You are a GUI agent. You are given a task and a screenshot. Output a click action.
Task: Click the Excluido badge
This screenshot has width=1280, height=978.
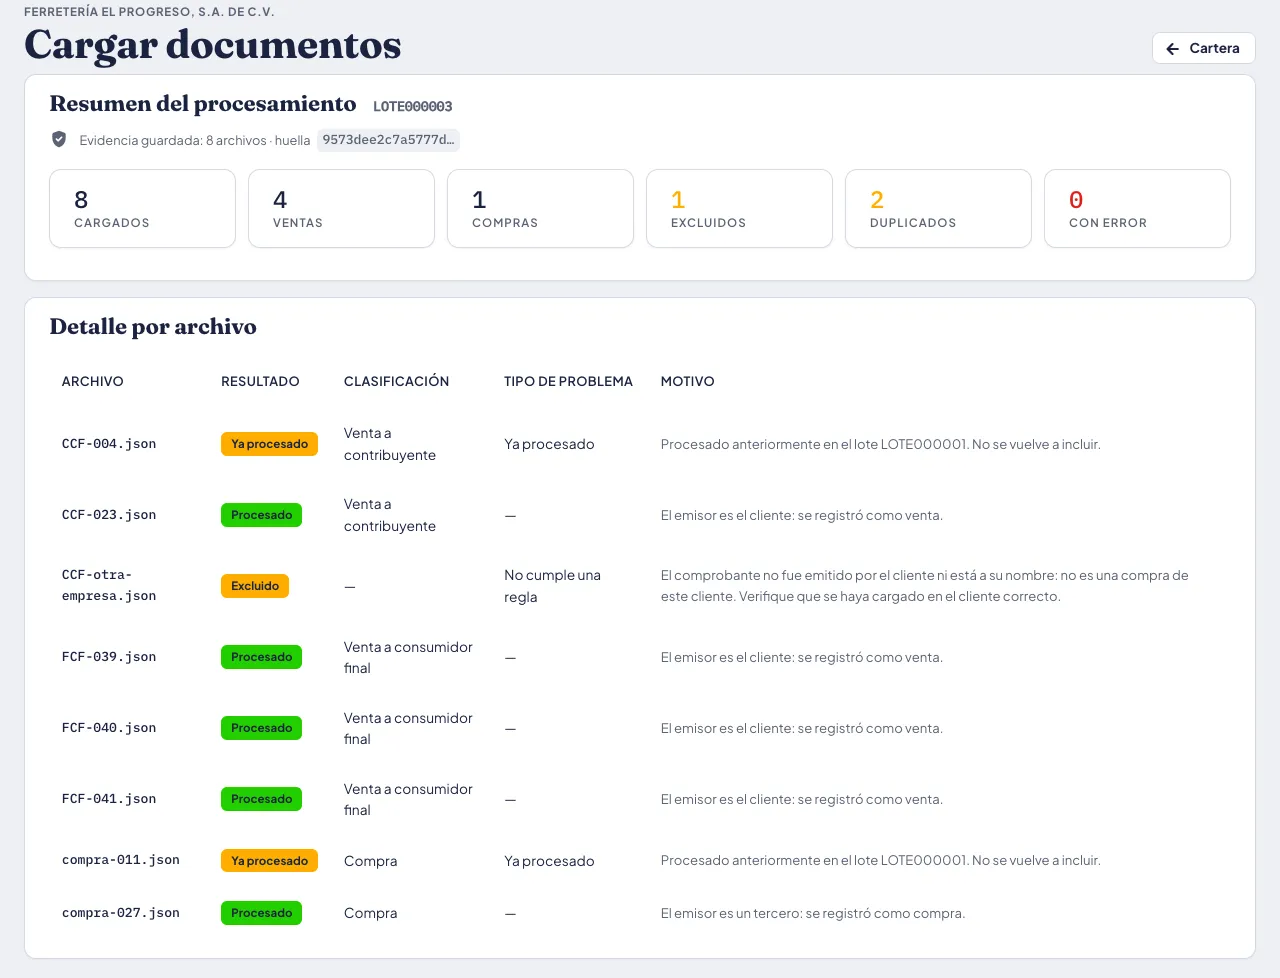pyautogui.click(x=255, y=586)
